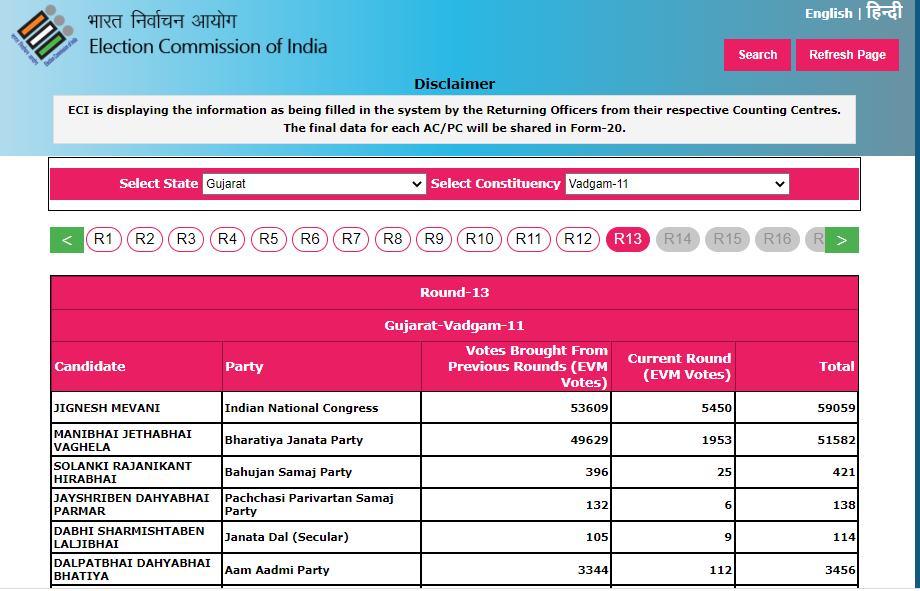Expand the Select Constituency dropdown

tap(676, 184)
